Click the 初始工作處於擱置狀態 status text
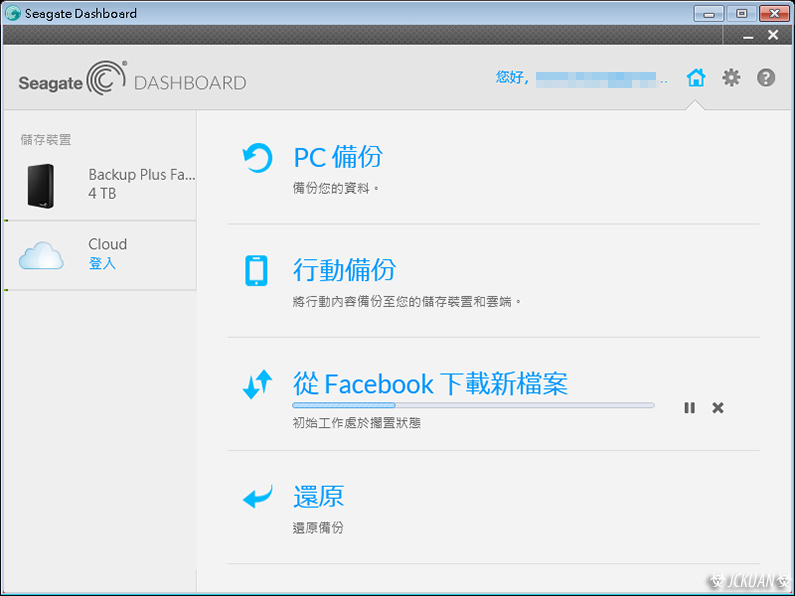 (x=356, y=423)
